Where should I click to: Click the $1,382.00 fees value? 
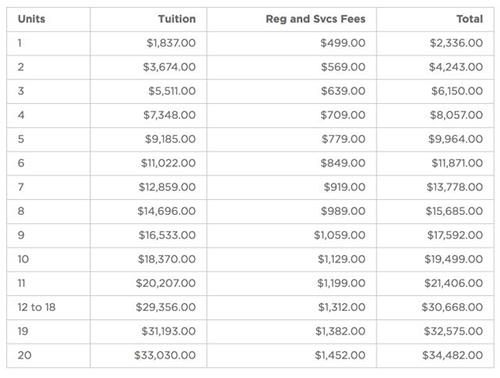click(340, 331)
